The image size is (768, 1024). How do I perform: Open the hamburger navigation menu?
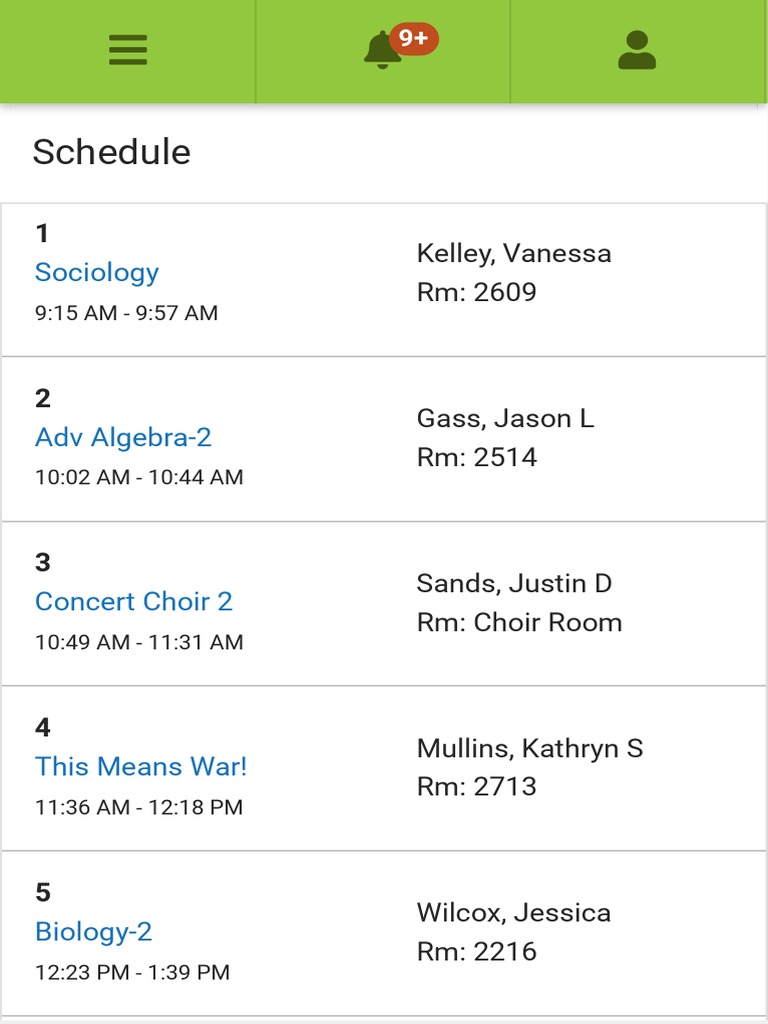click(128, 50)
